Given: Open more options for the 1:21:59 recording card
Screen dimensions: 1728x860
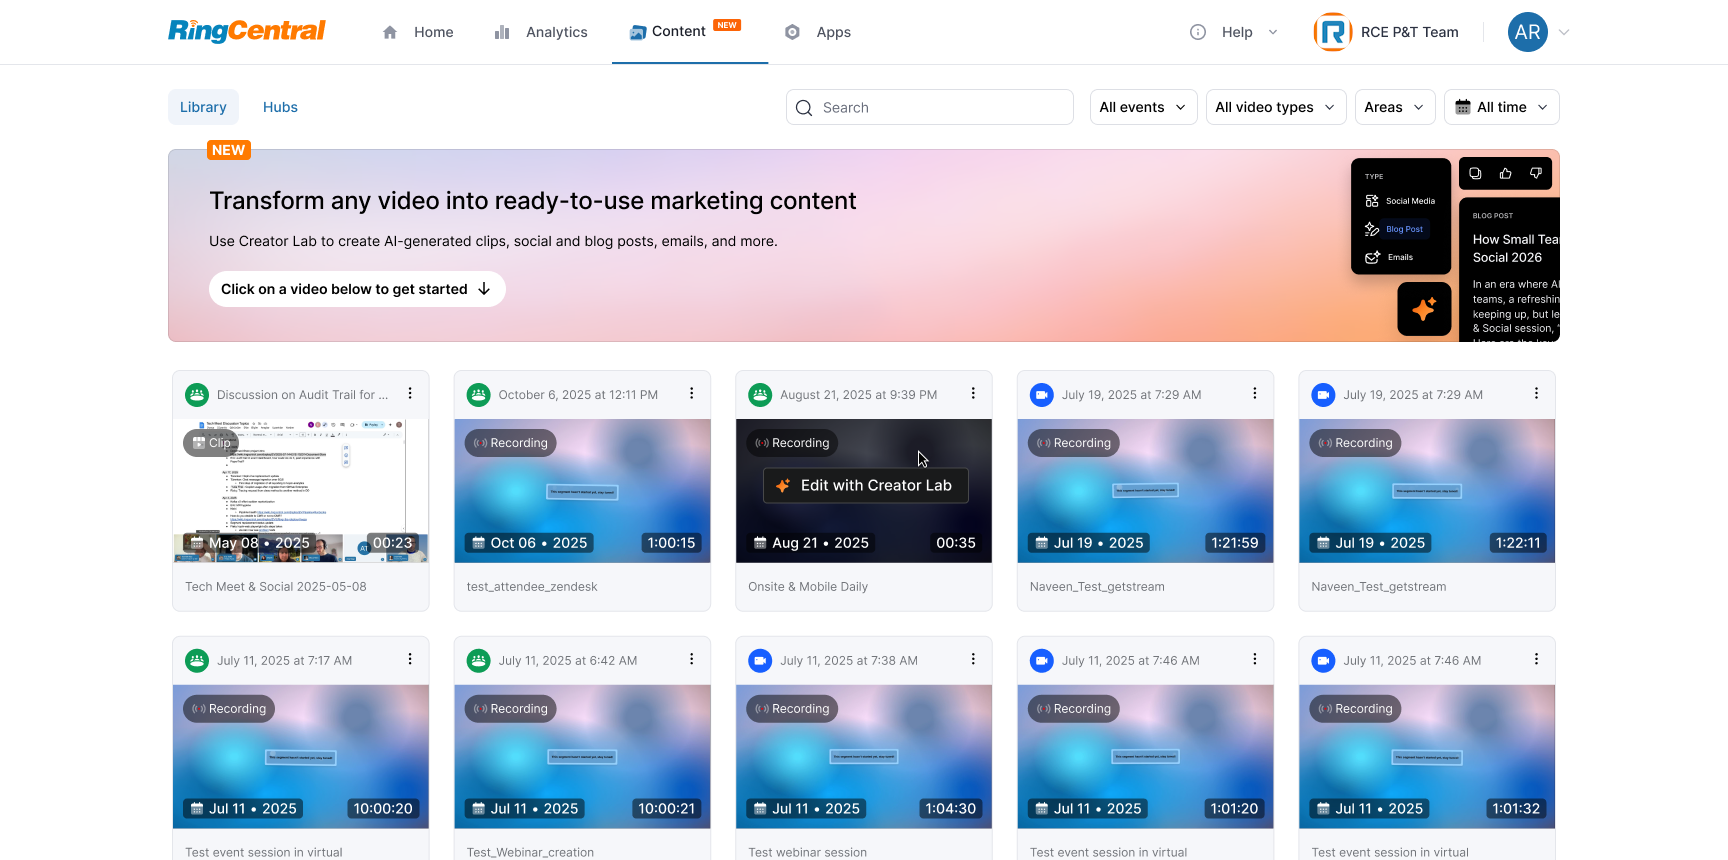Looking at the screenshot, I should click(1255, 394).
